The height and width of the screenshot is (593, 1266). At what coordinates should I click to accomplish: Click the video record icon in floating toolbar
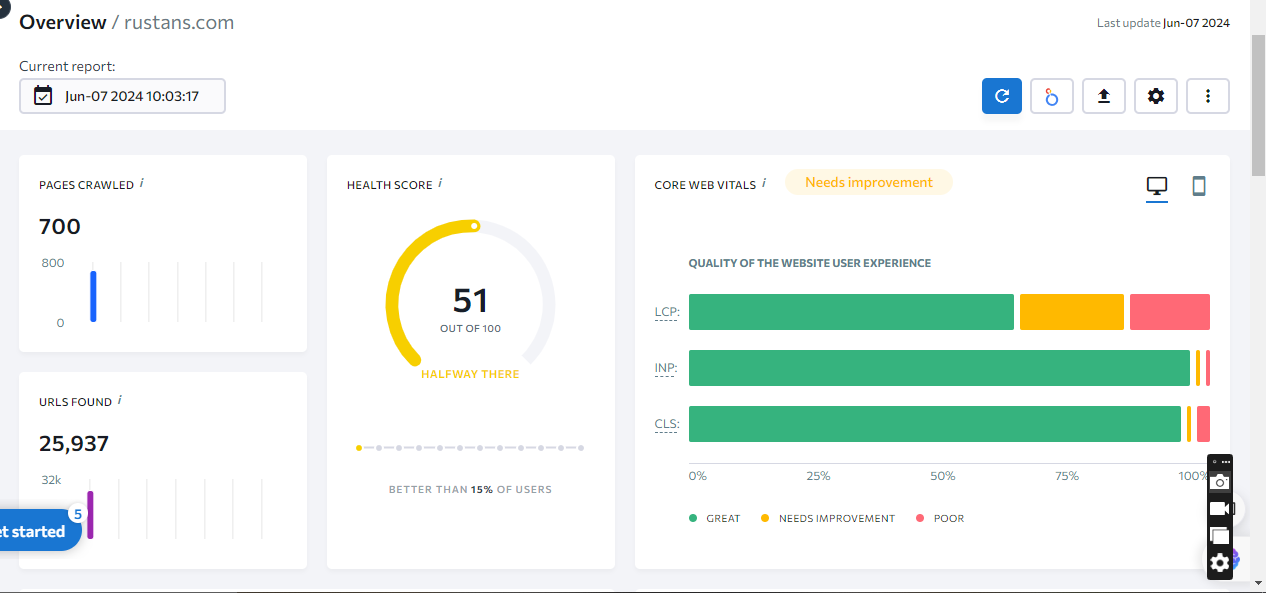pos(1220,509)
